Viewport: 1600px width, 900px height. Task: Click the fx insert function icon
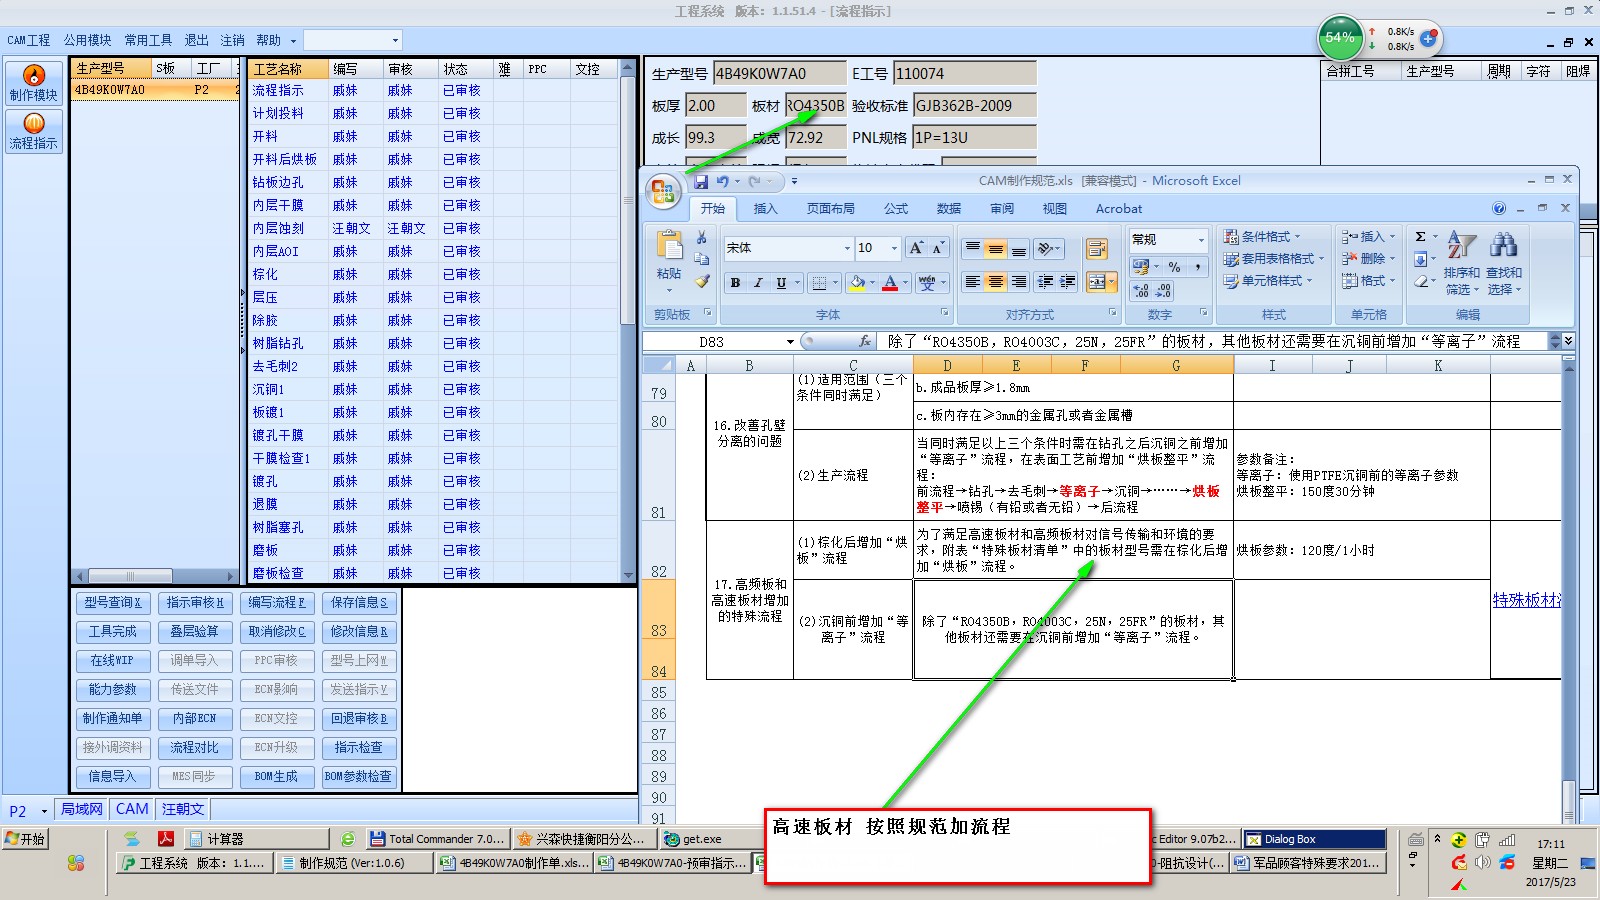point(865,341)
